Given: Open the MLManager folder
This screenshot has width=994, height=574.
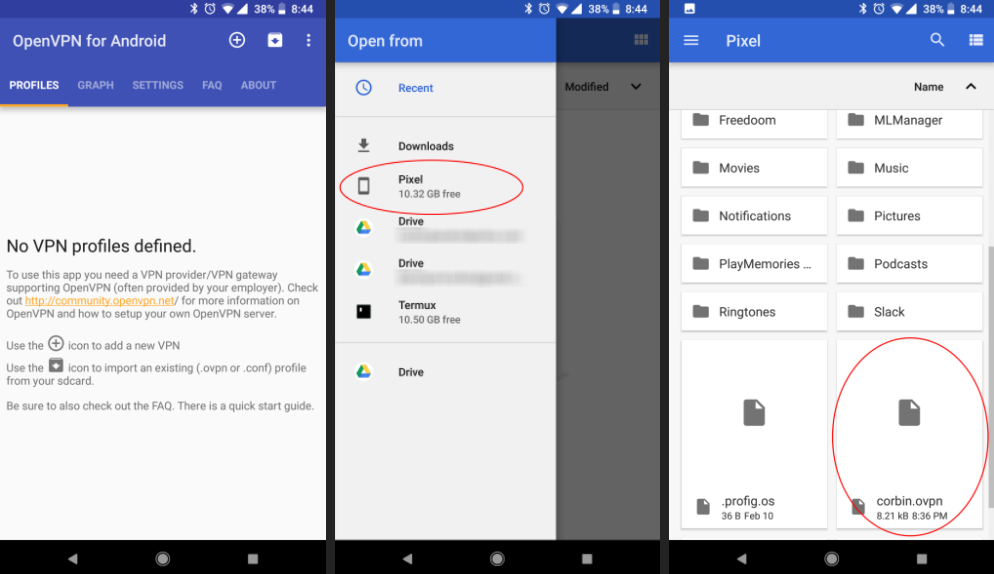Looking at the screenshot, I should coord(909,122).
